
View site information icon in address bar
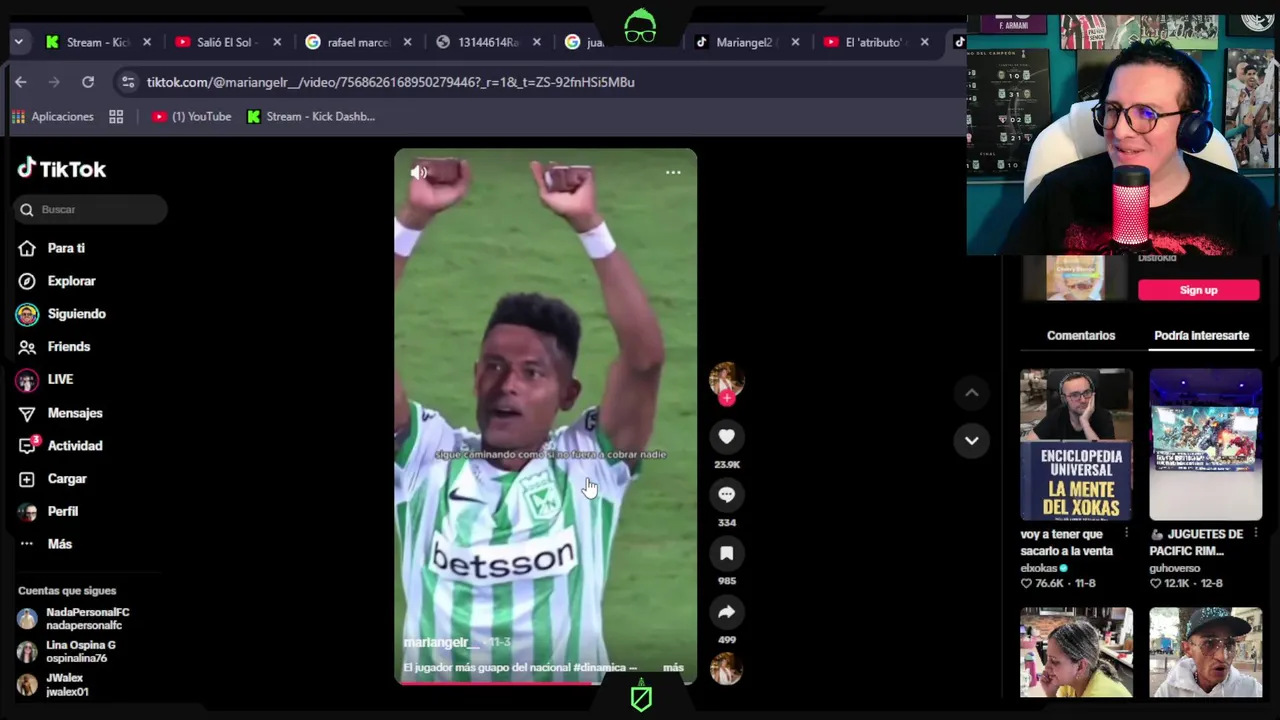tap(127, 82)
